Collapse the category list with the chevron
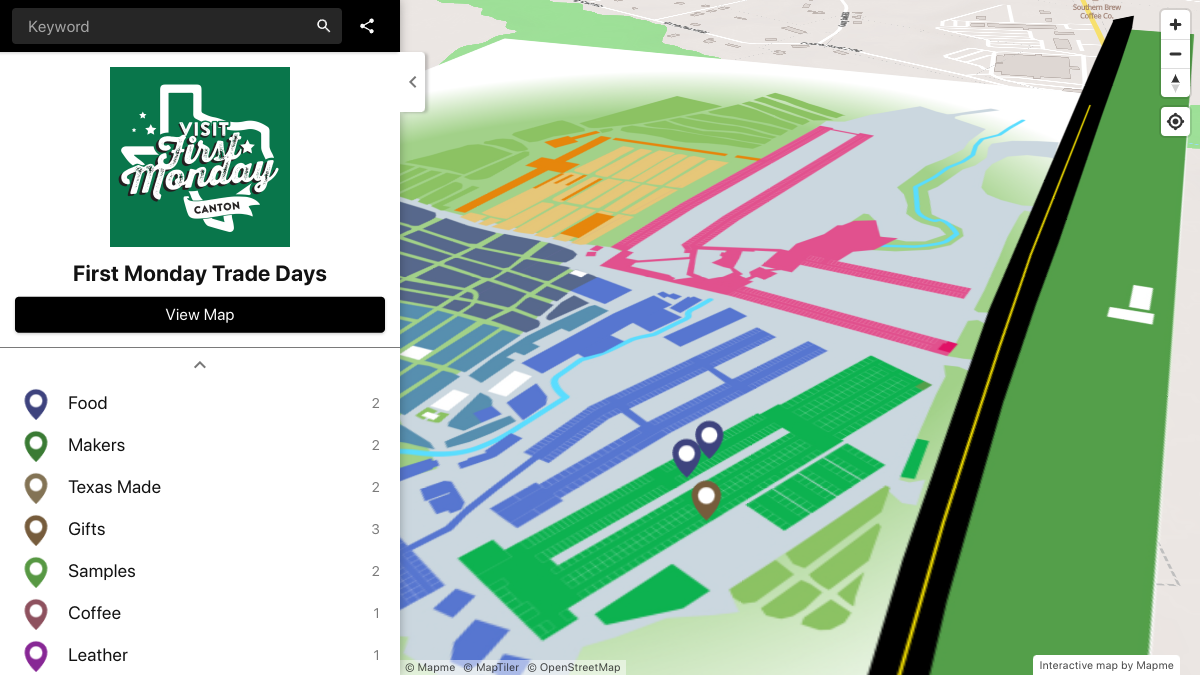Viewport: 1200px width, 675px height. tap(200, 365)
